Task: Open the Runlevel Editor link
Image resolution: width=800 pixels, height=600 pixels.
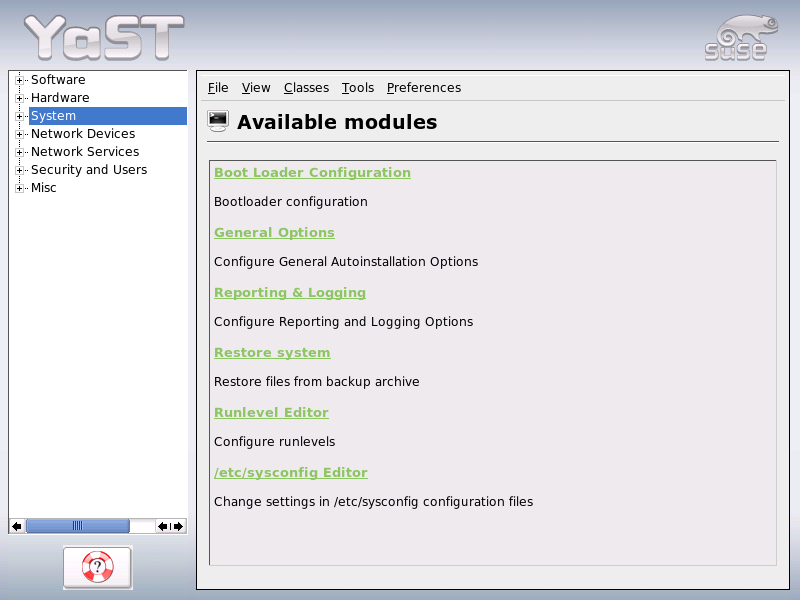Action: (x=271, y=412)
